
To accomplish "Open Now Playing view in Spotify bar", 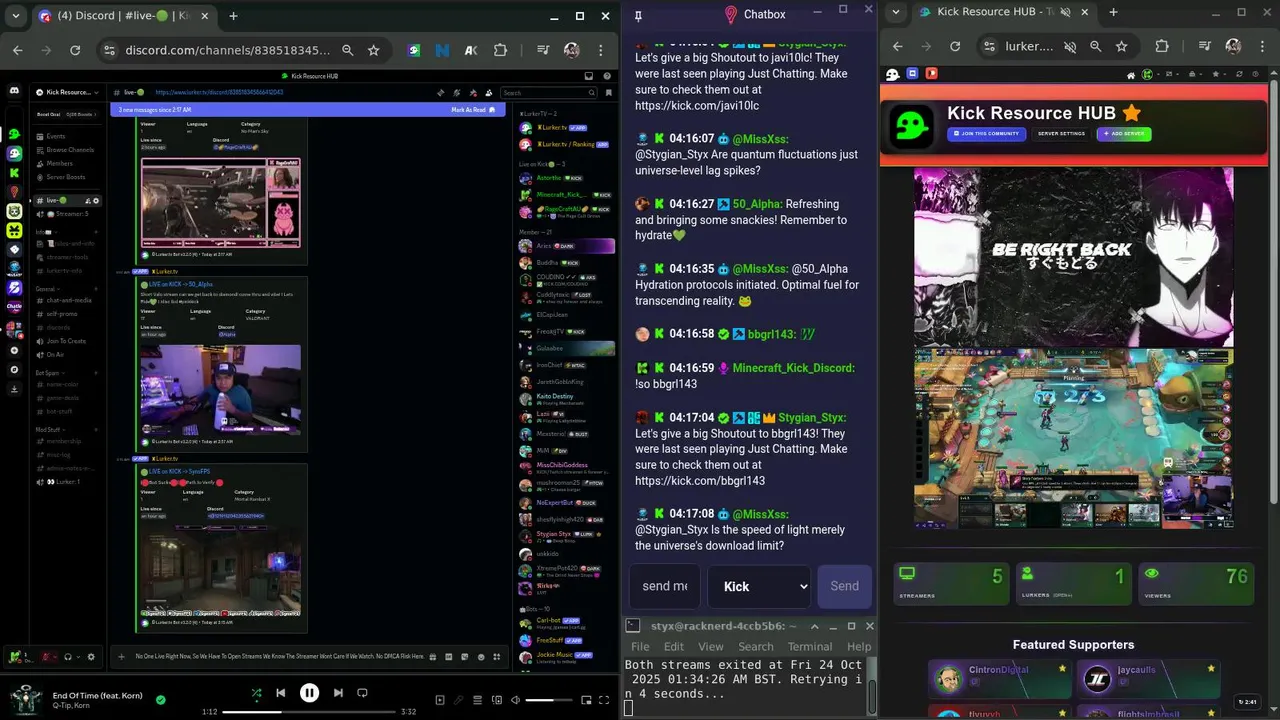I will 440,700.
